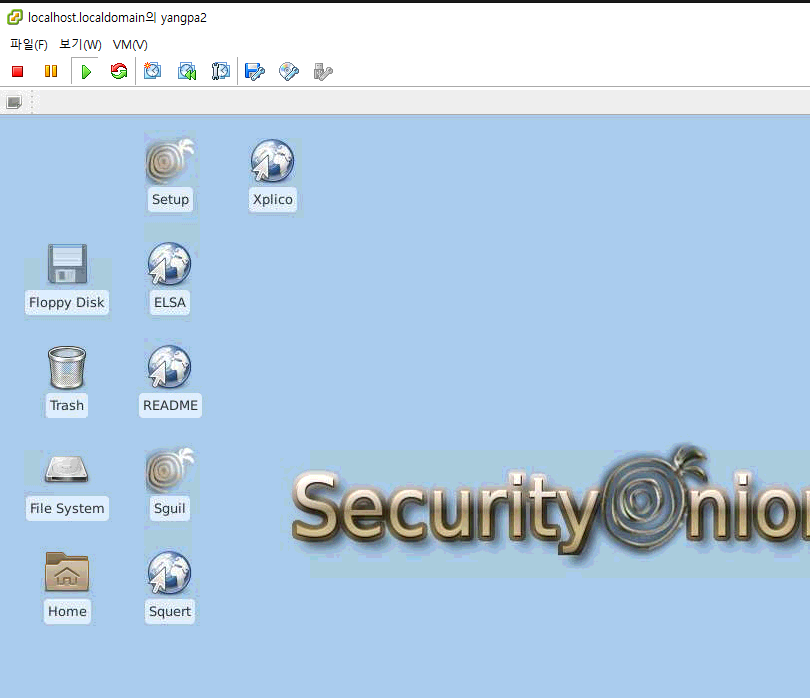Open the Snapshot Manager
The image size is (810, 698).
221,71
